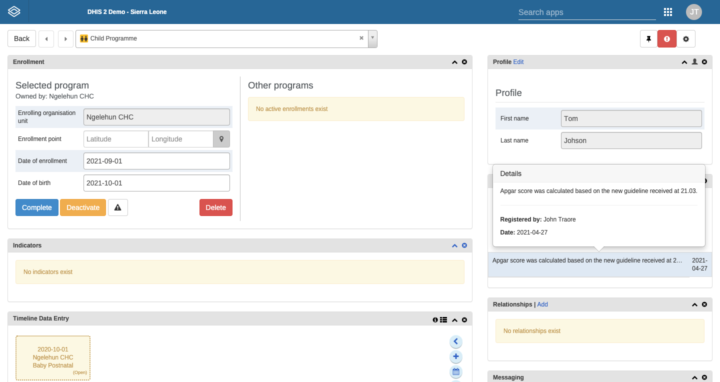Click the enrollment point map marker icon
The image size is (720, 382).
pyautogui.click(x=221, y=139)
